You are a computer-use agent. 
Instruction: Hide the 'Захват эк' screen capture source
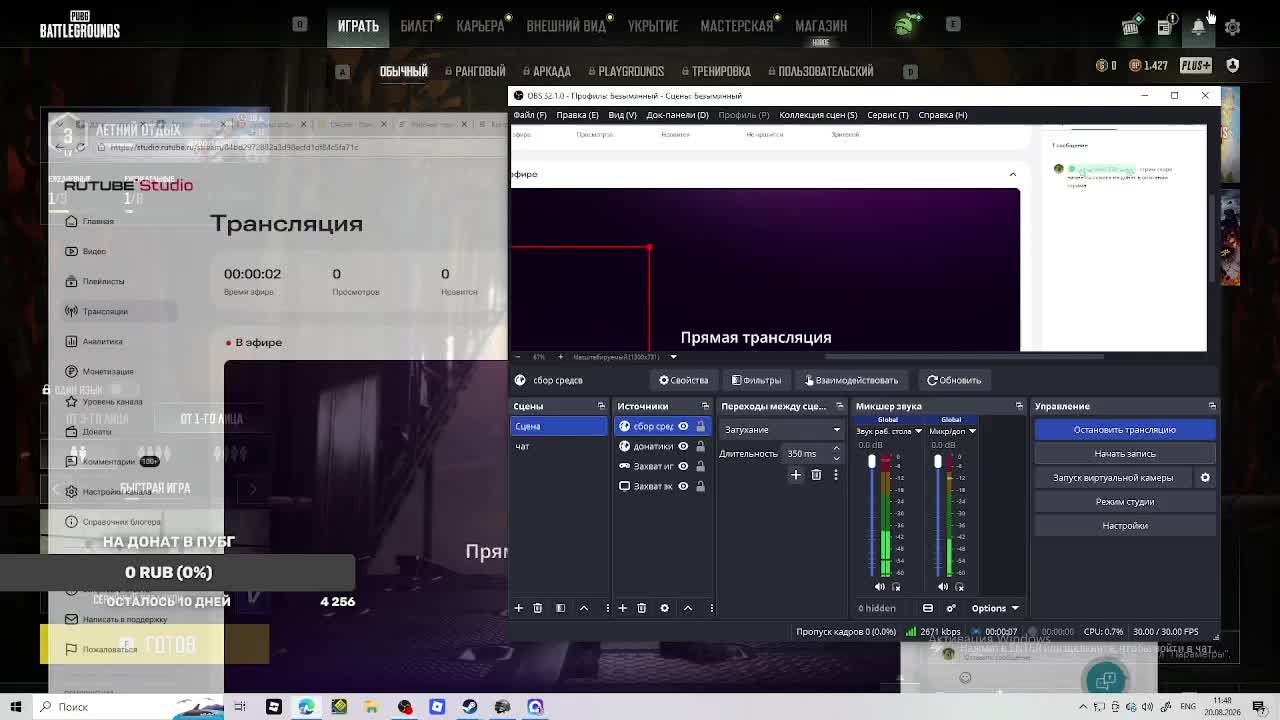point(683,486)
